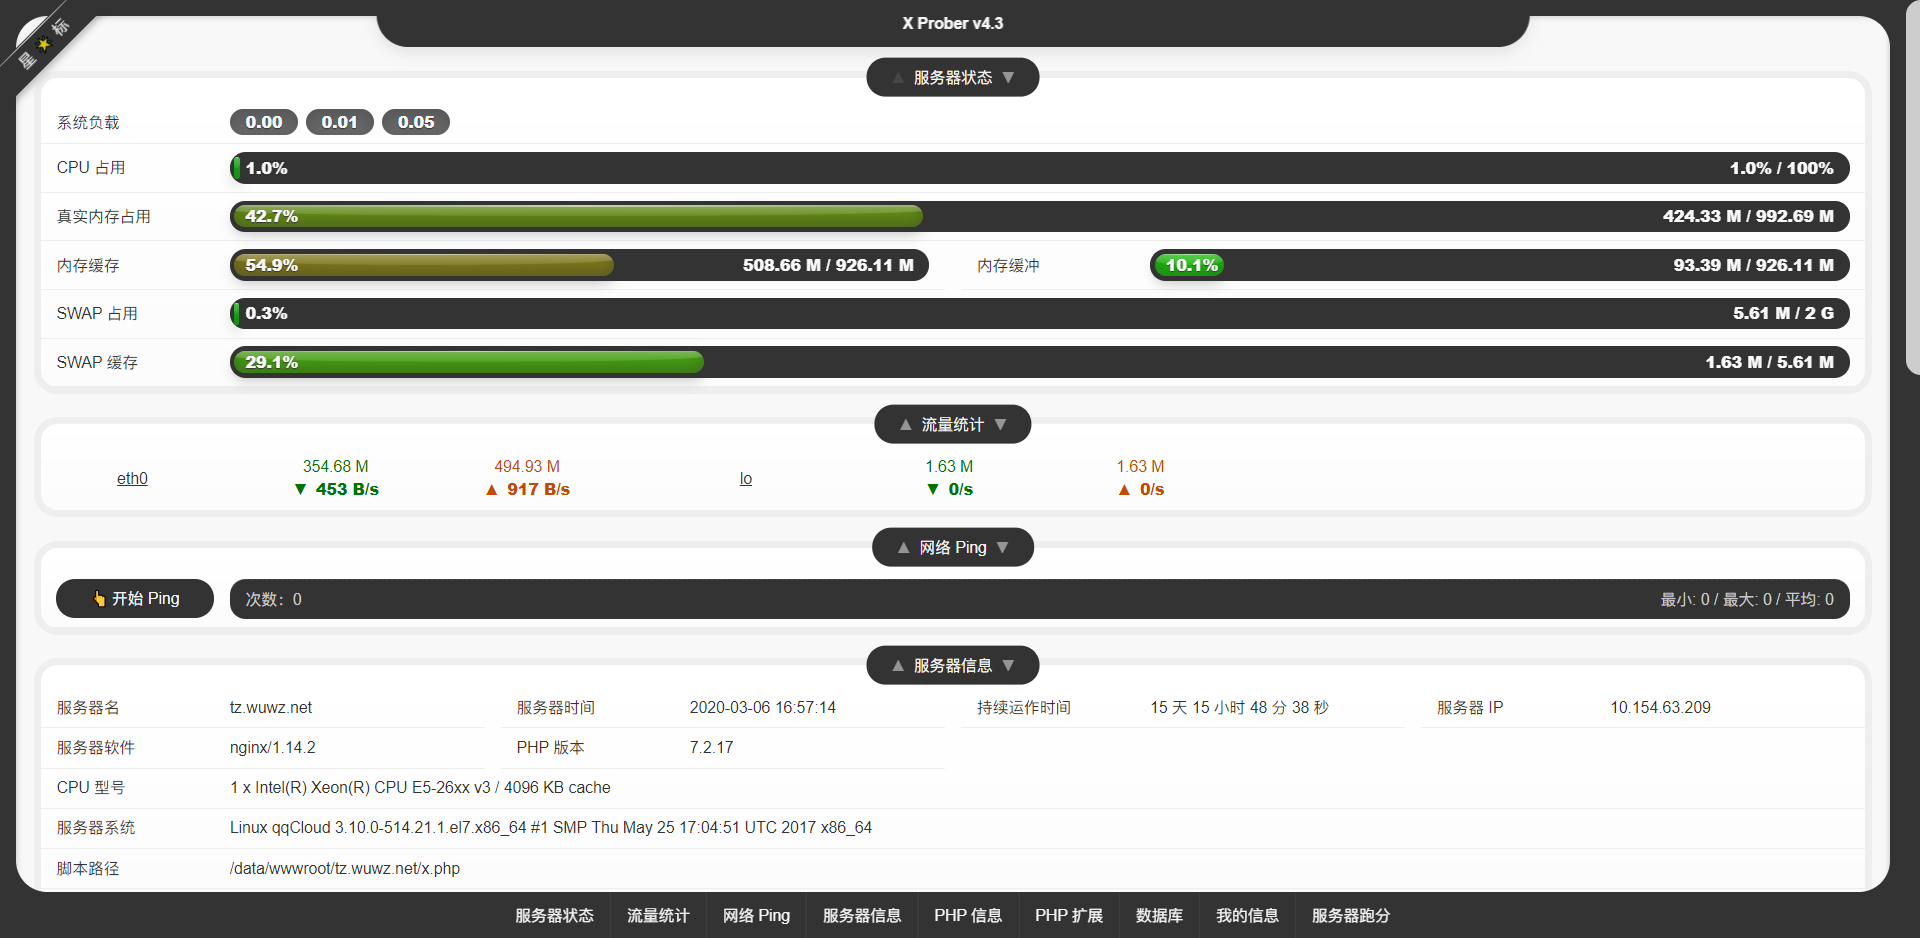Select 流量统计 in bottom navigation
Image resolution: width=1920 pixels, height=938 pixels.
pyautogui.click(x=658, y=915)
